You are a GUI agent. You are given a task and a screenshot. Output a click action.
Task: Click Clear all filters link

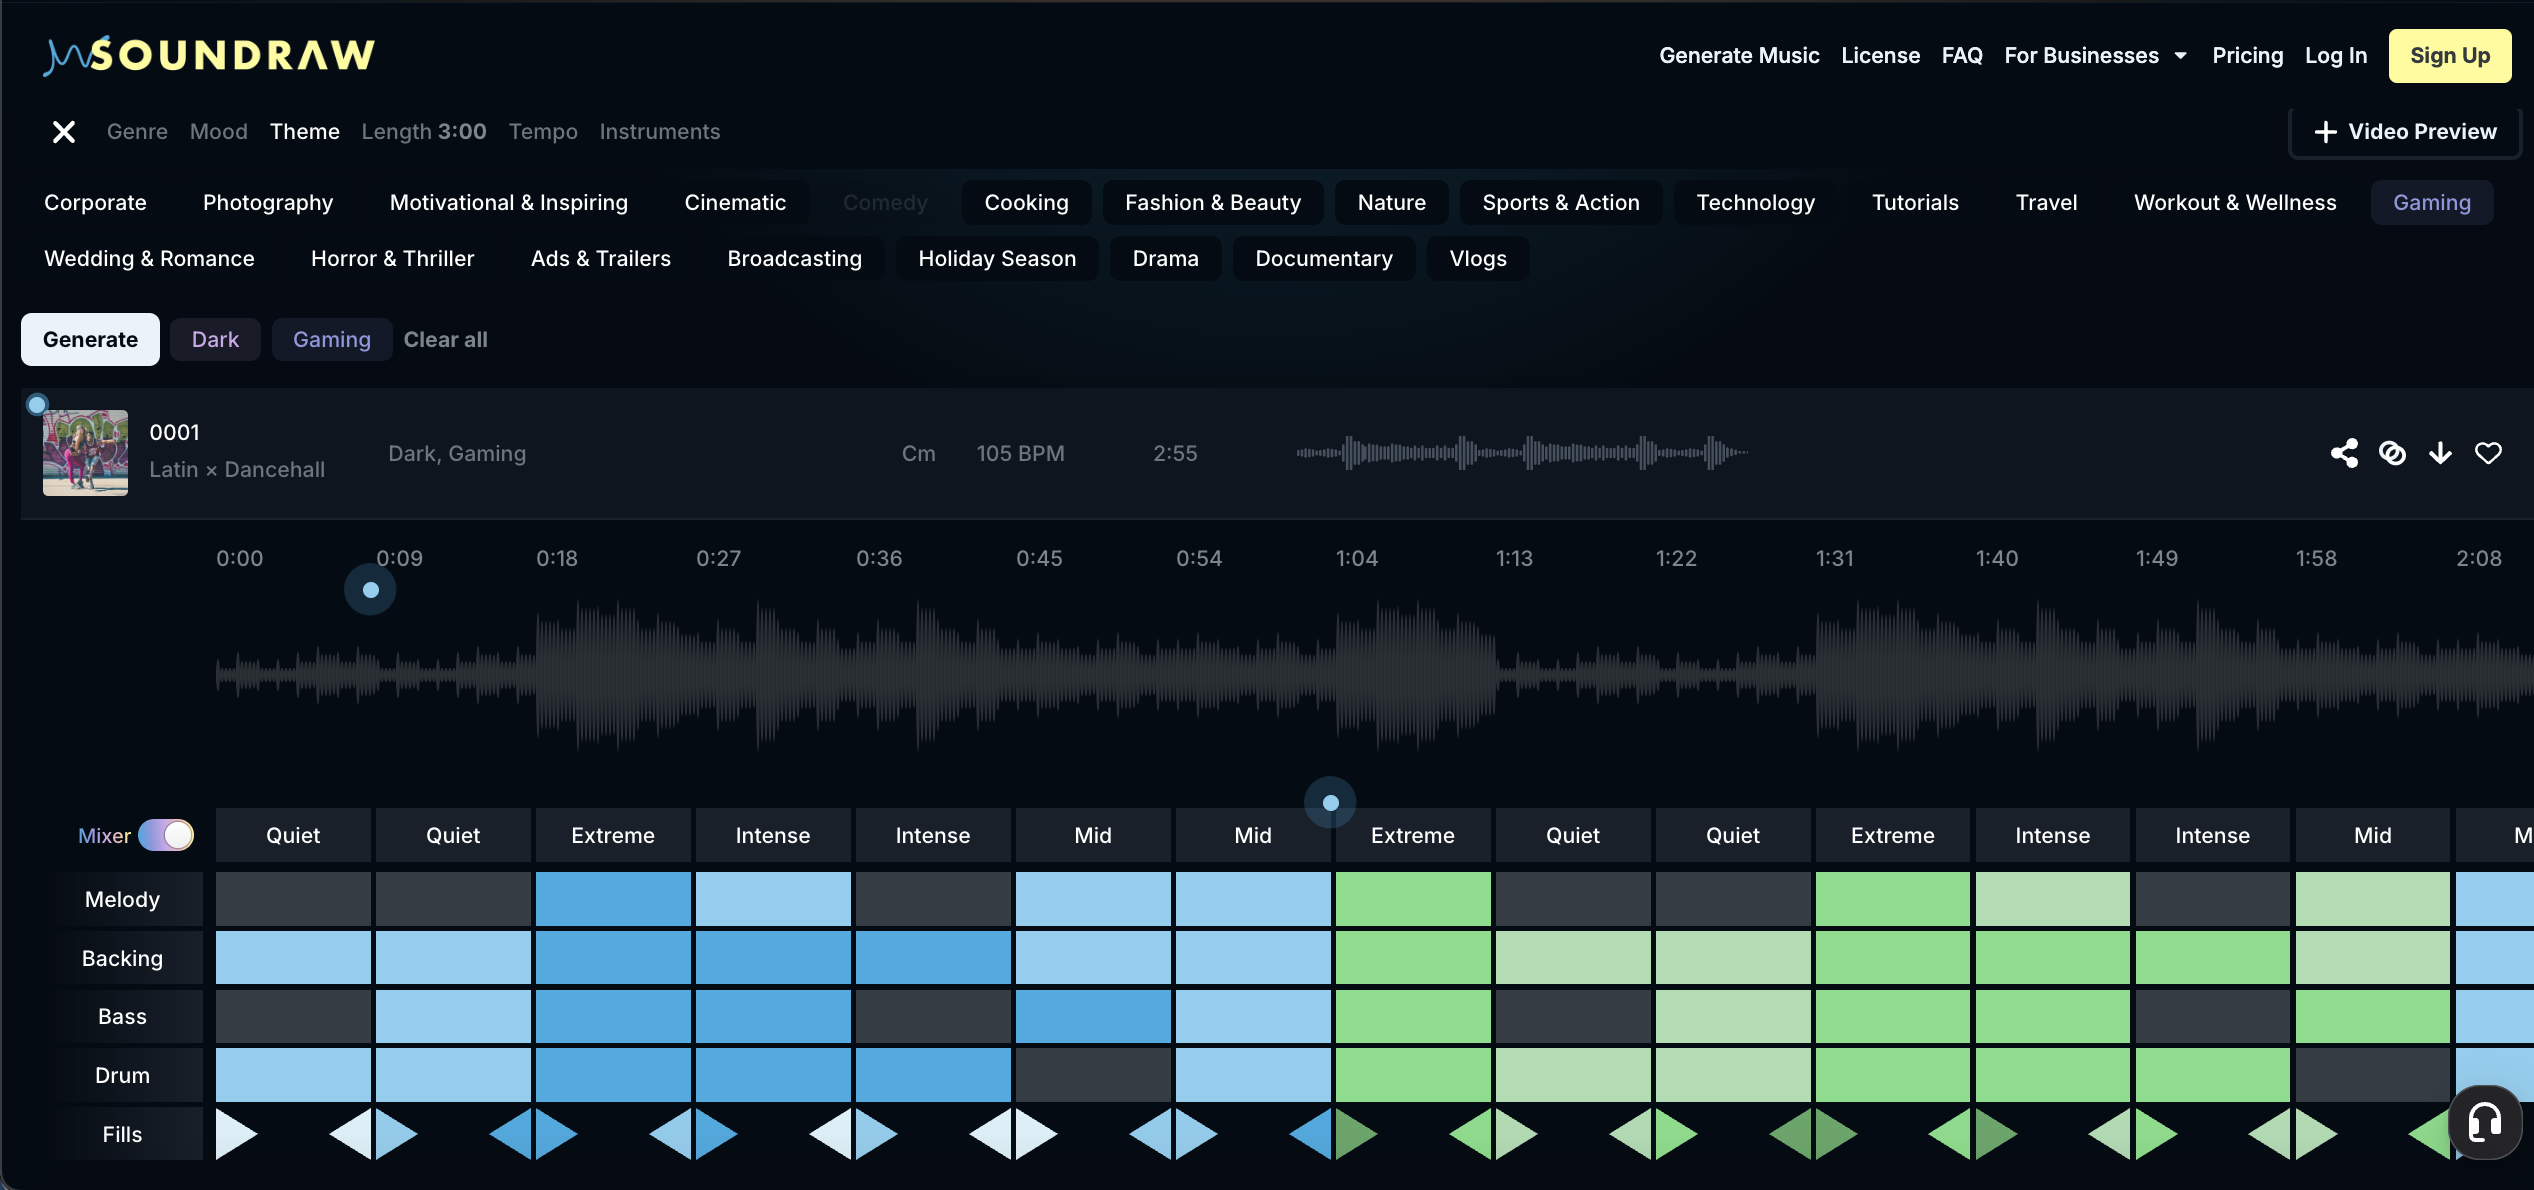(445, 340)
